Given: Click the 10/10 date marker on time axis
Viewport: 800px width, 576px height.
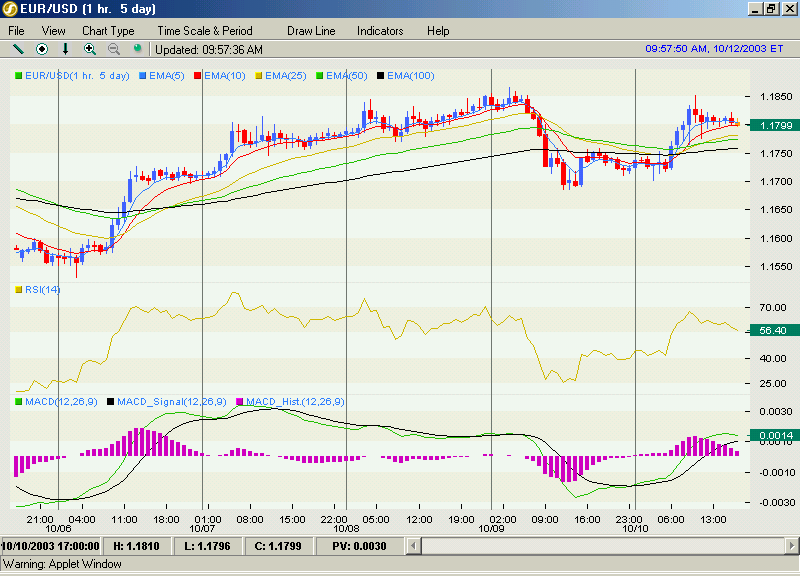Looking at the screenshot, I should pyautogui.click(x=635, y=529).
